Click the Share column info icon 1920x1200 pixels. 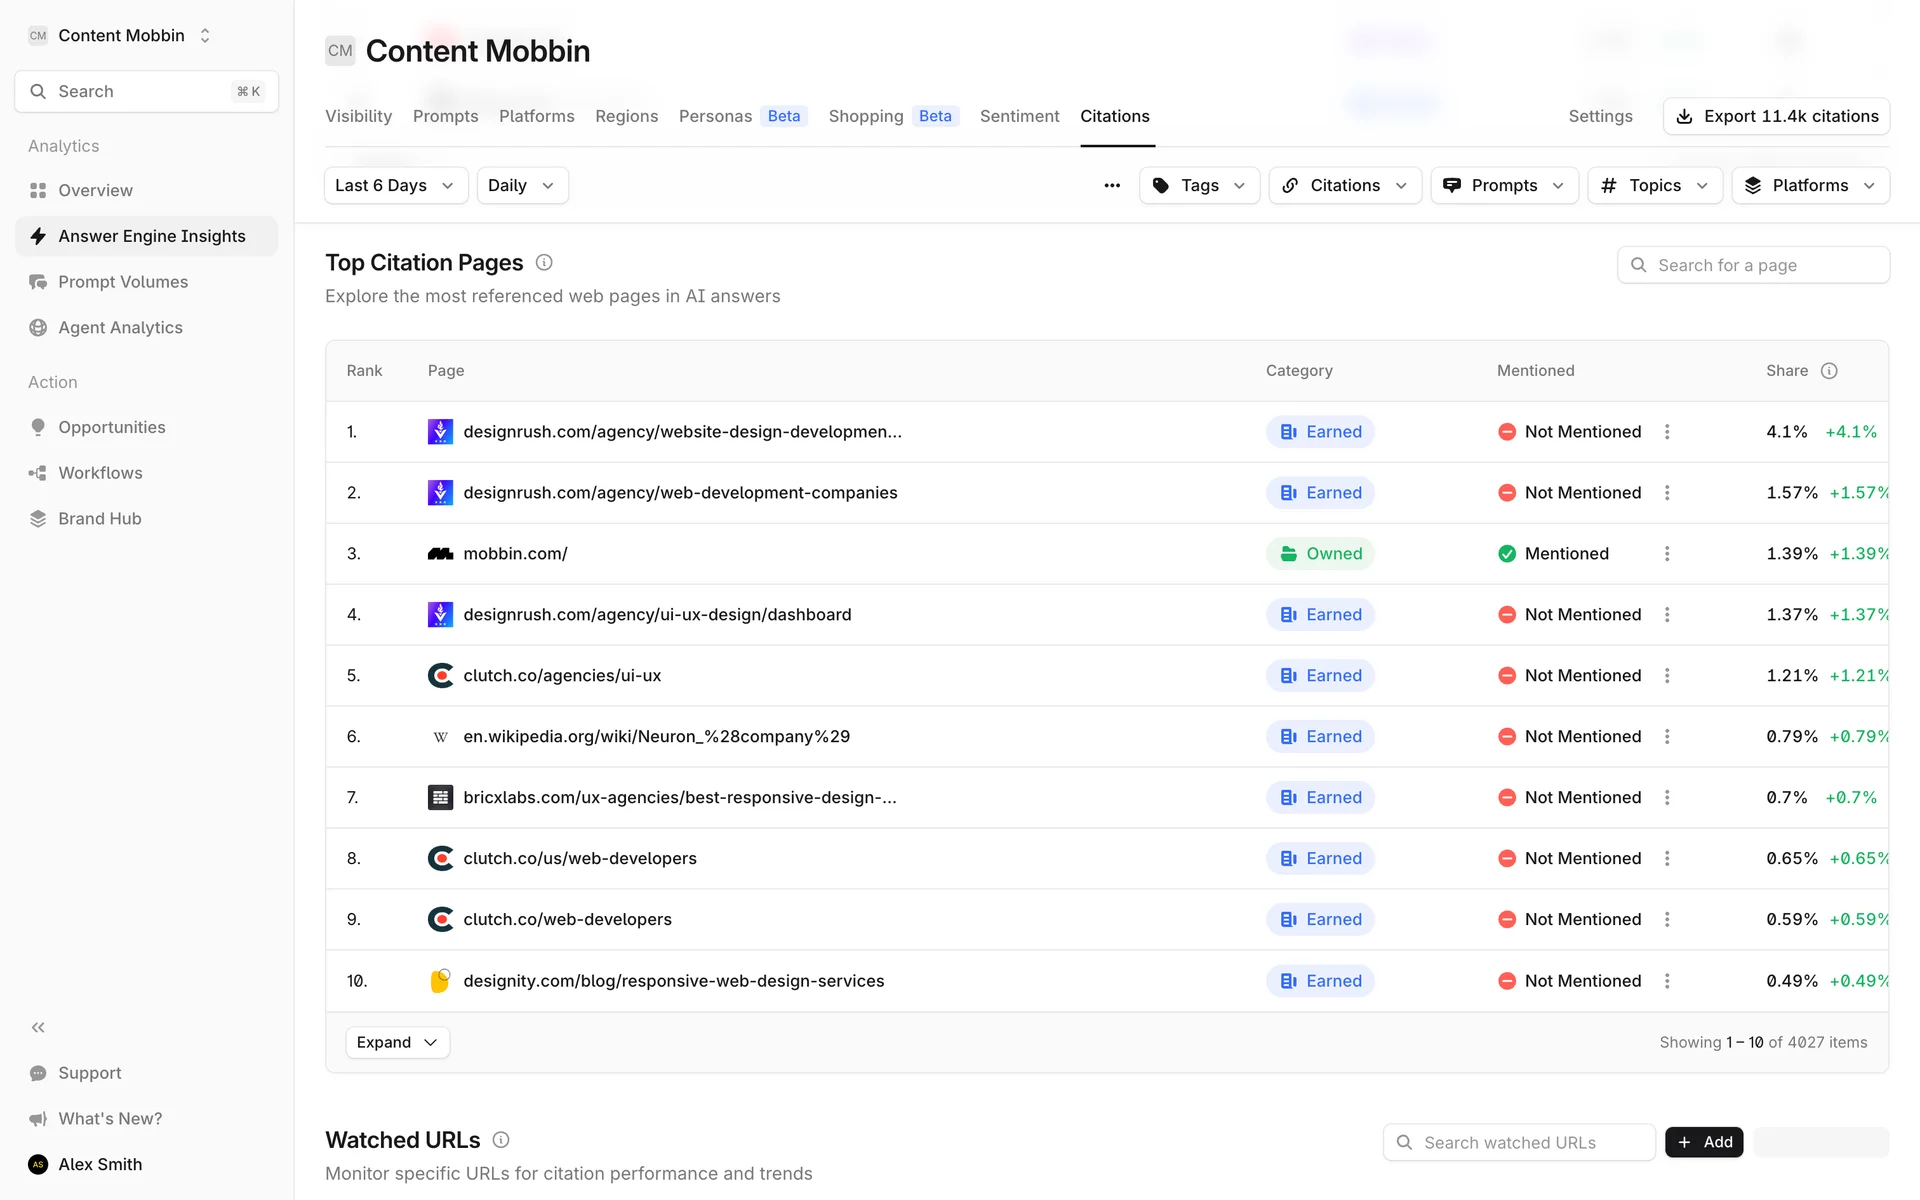point(1829,371)
